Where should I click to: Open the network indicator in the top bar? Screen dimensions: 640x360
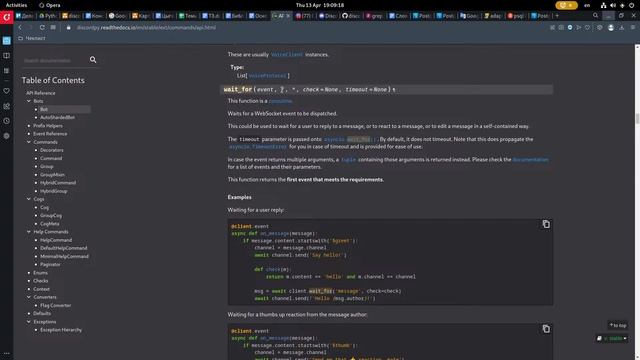pyautogui.click(x=603, y=5)
